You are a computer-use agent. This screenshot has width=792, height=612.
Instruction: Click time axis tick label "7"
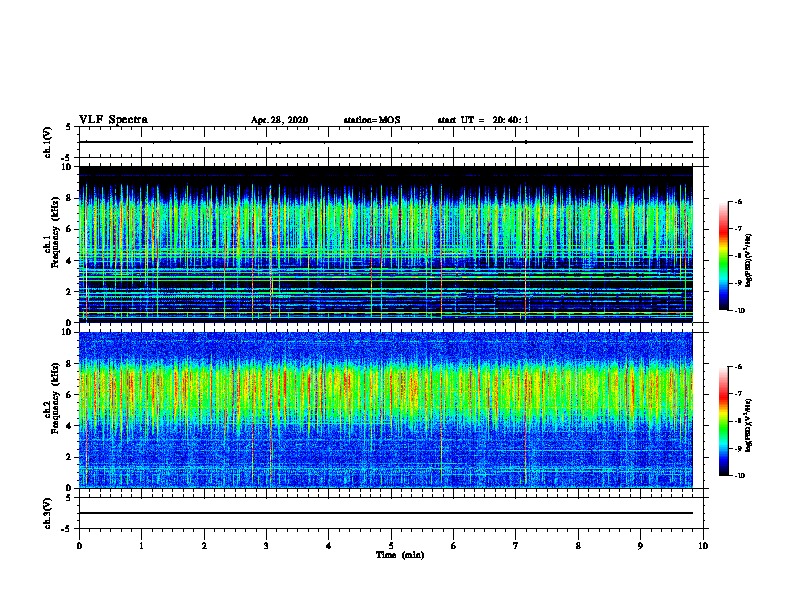point(516,546)
